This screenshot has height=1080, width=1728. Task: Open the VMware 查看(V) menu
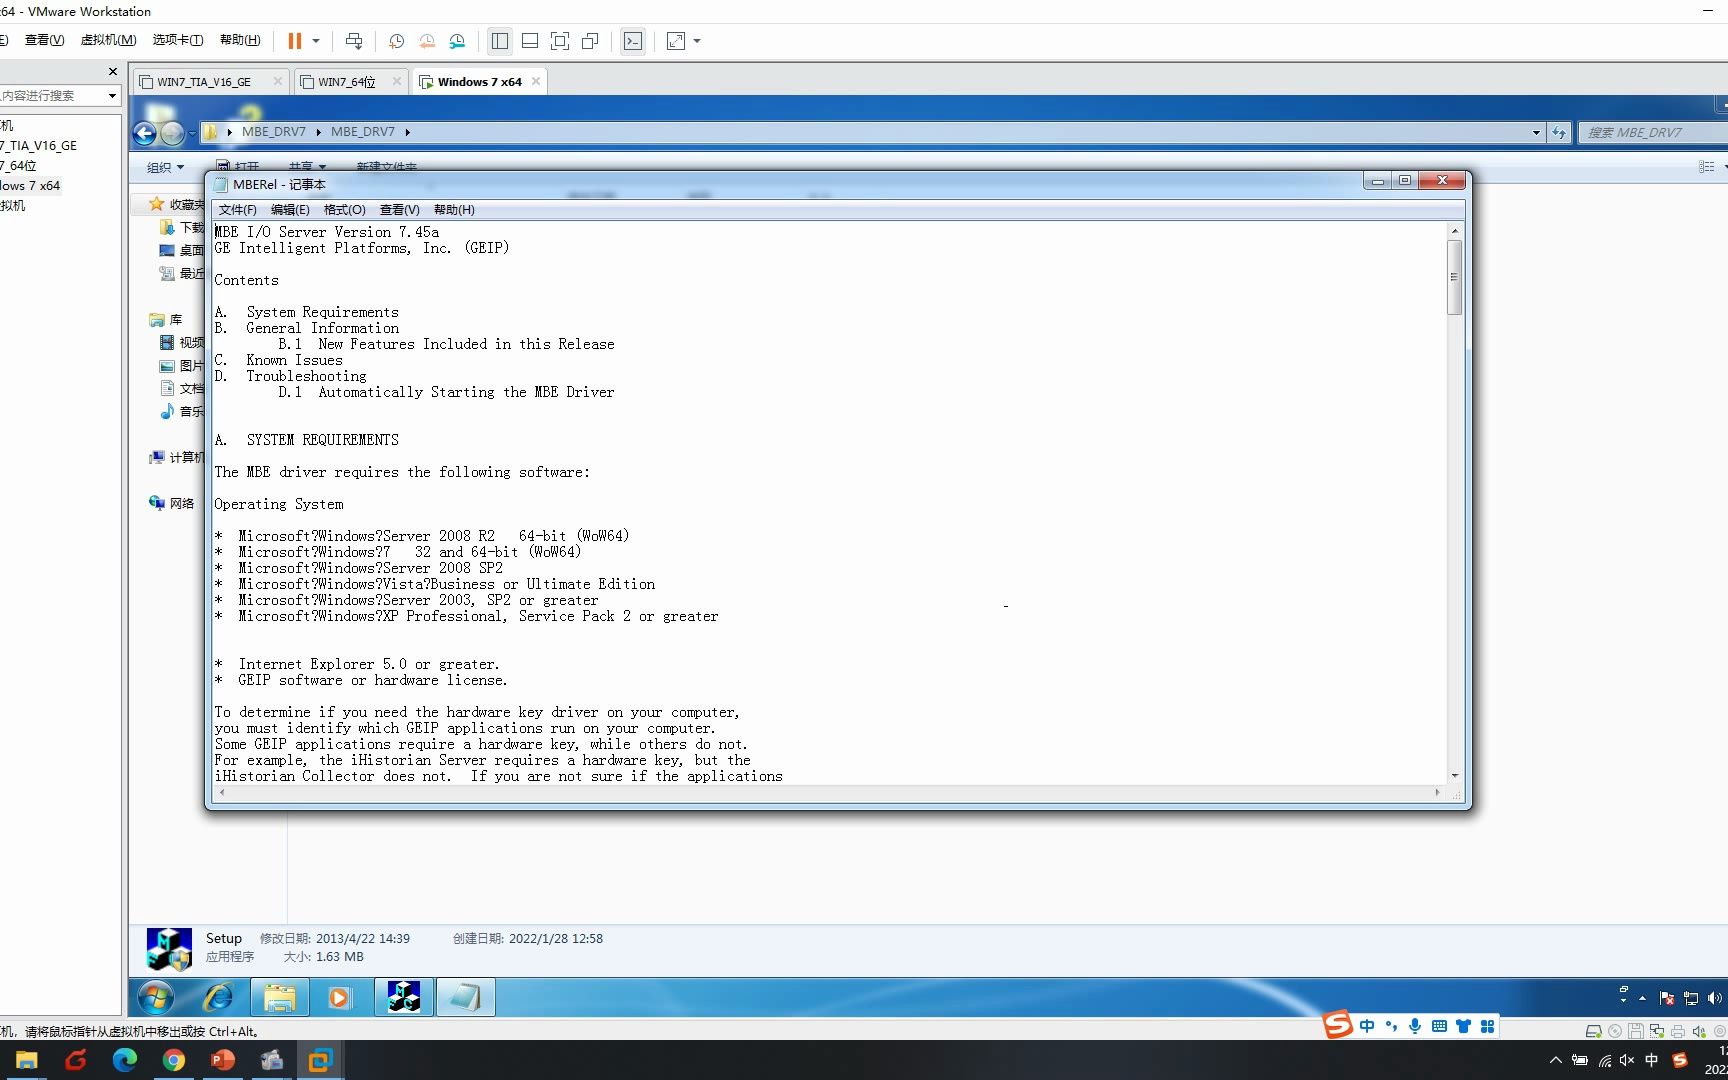tap(44, 40)
